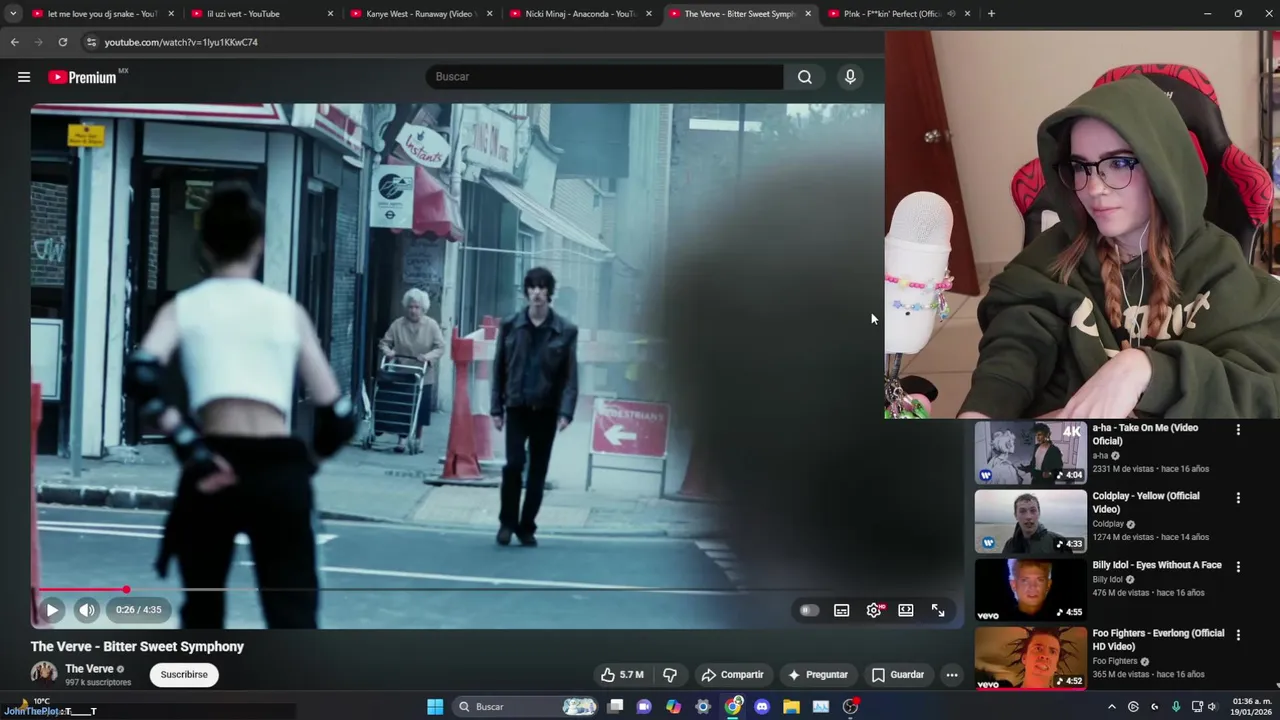The height and width of the screenshot is (720, 1280).
Task: Open the YouTube guide hamburger menu
Action: tap(24, 77)
